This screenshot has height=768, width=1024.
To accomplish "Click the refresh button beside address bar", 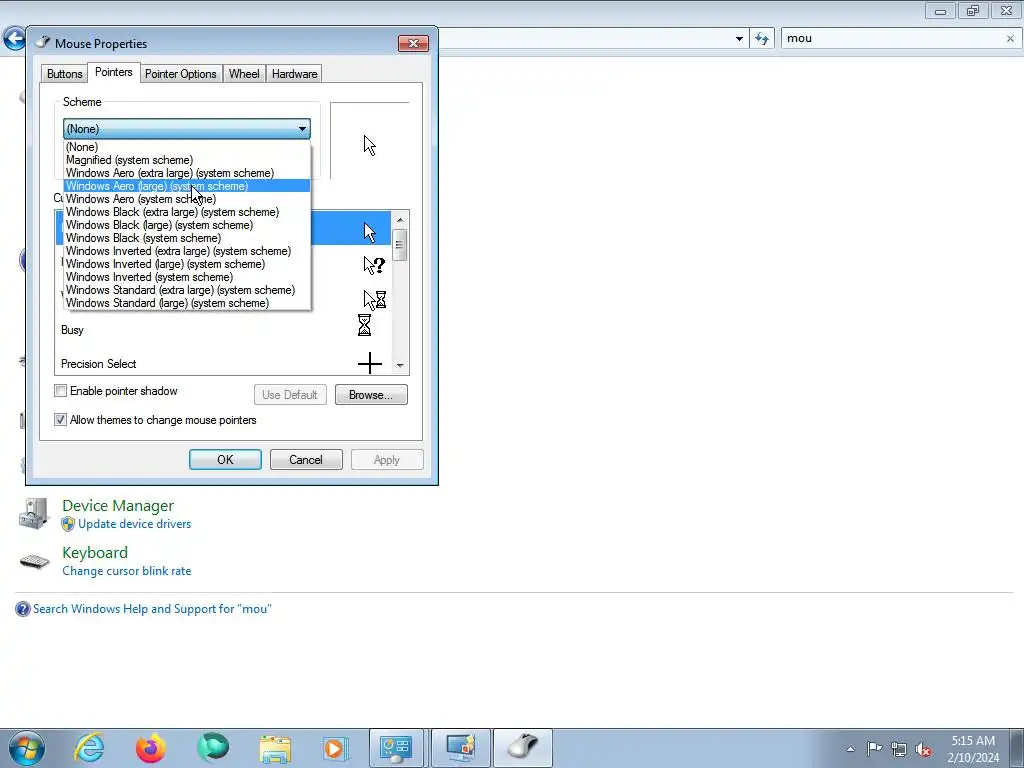I will (762, 39).
